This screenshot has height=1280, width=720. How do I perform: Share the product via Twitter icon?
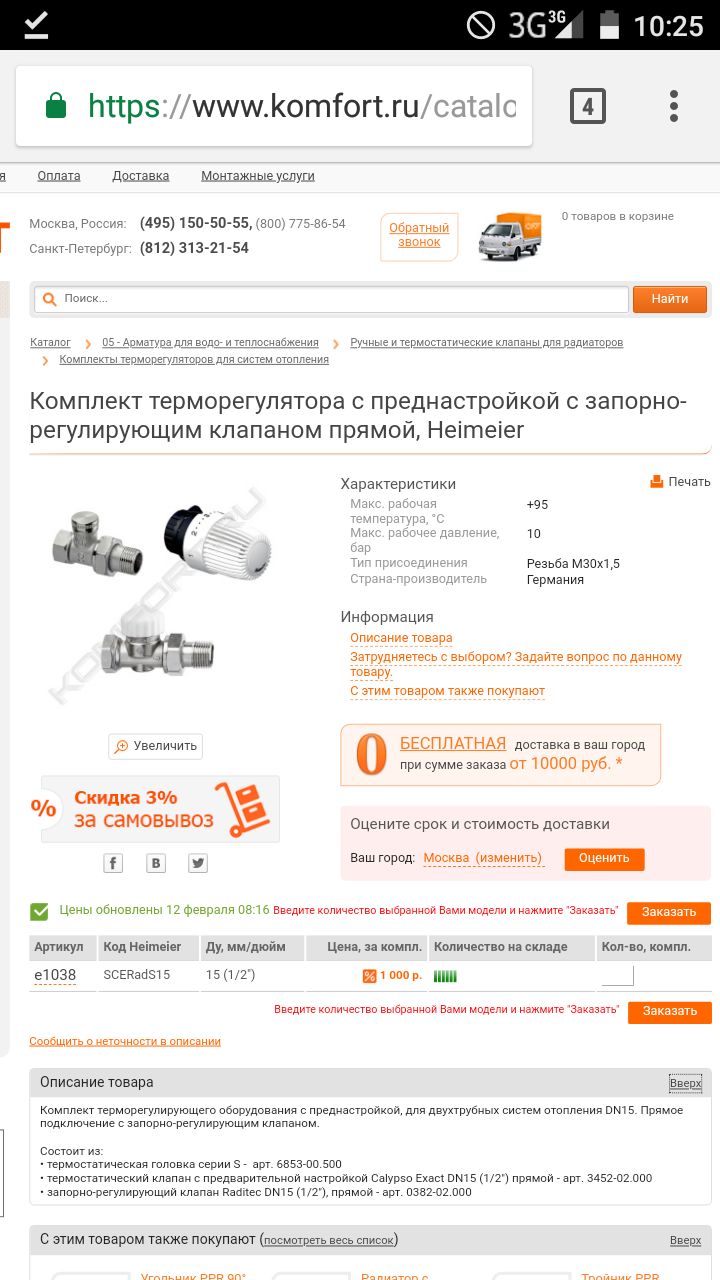[x=198, y=863]
